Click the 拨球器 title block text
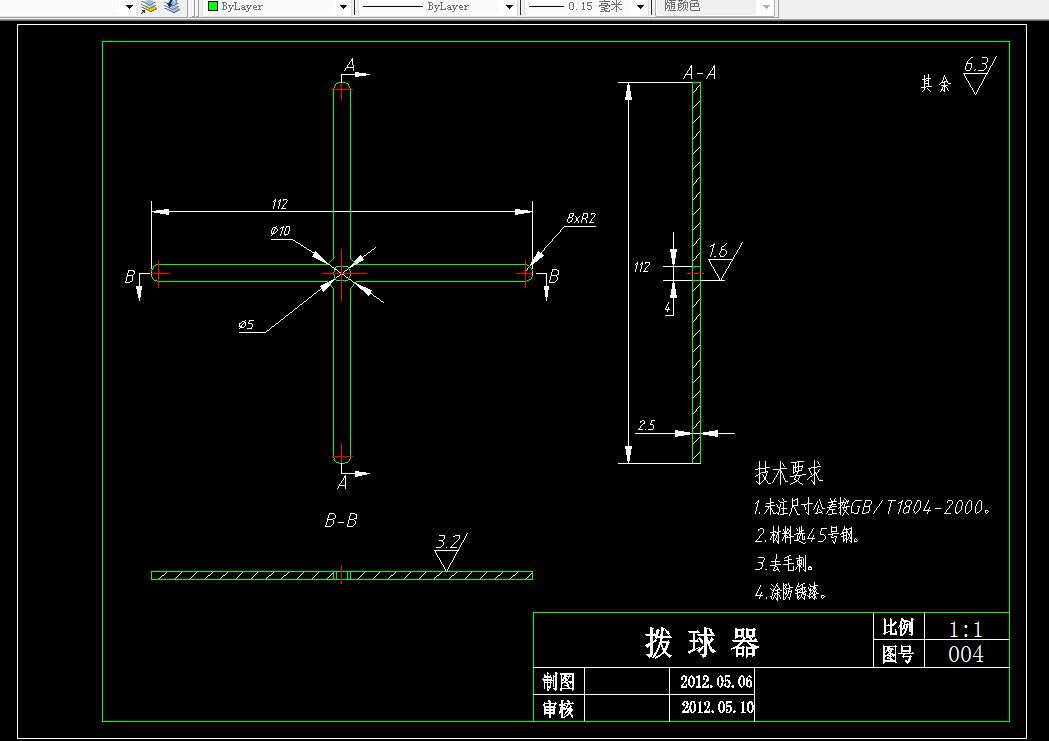Screen dimensions: 1049x741 (x=702, y=643)
